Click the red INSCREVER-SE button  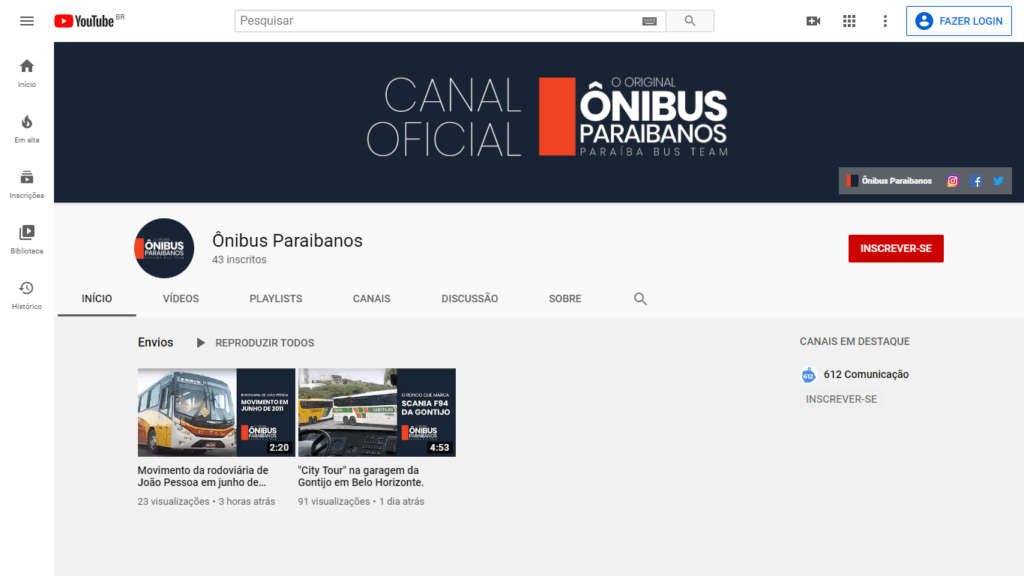point(895,248)
